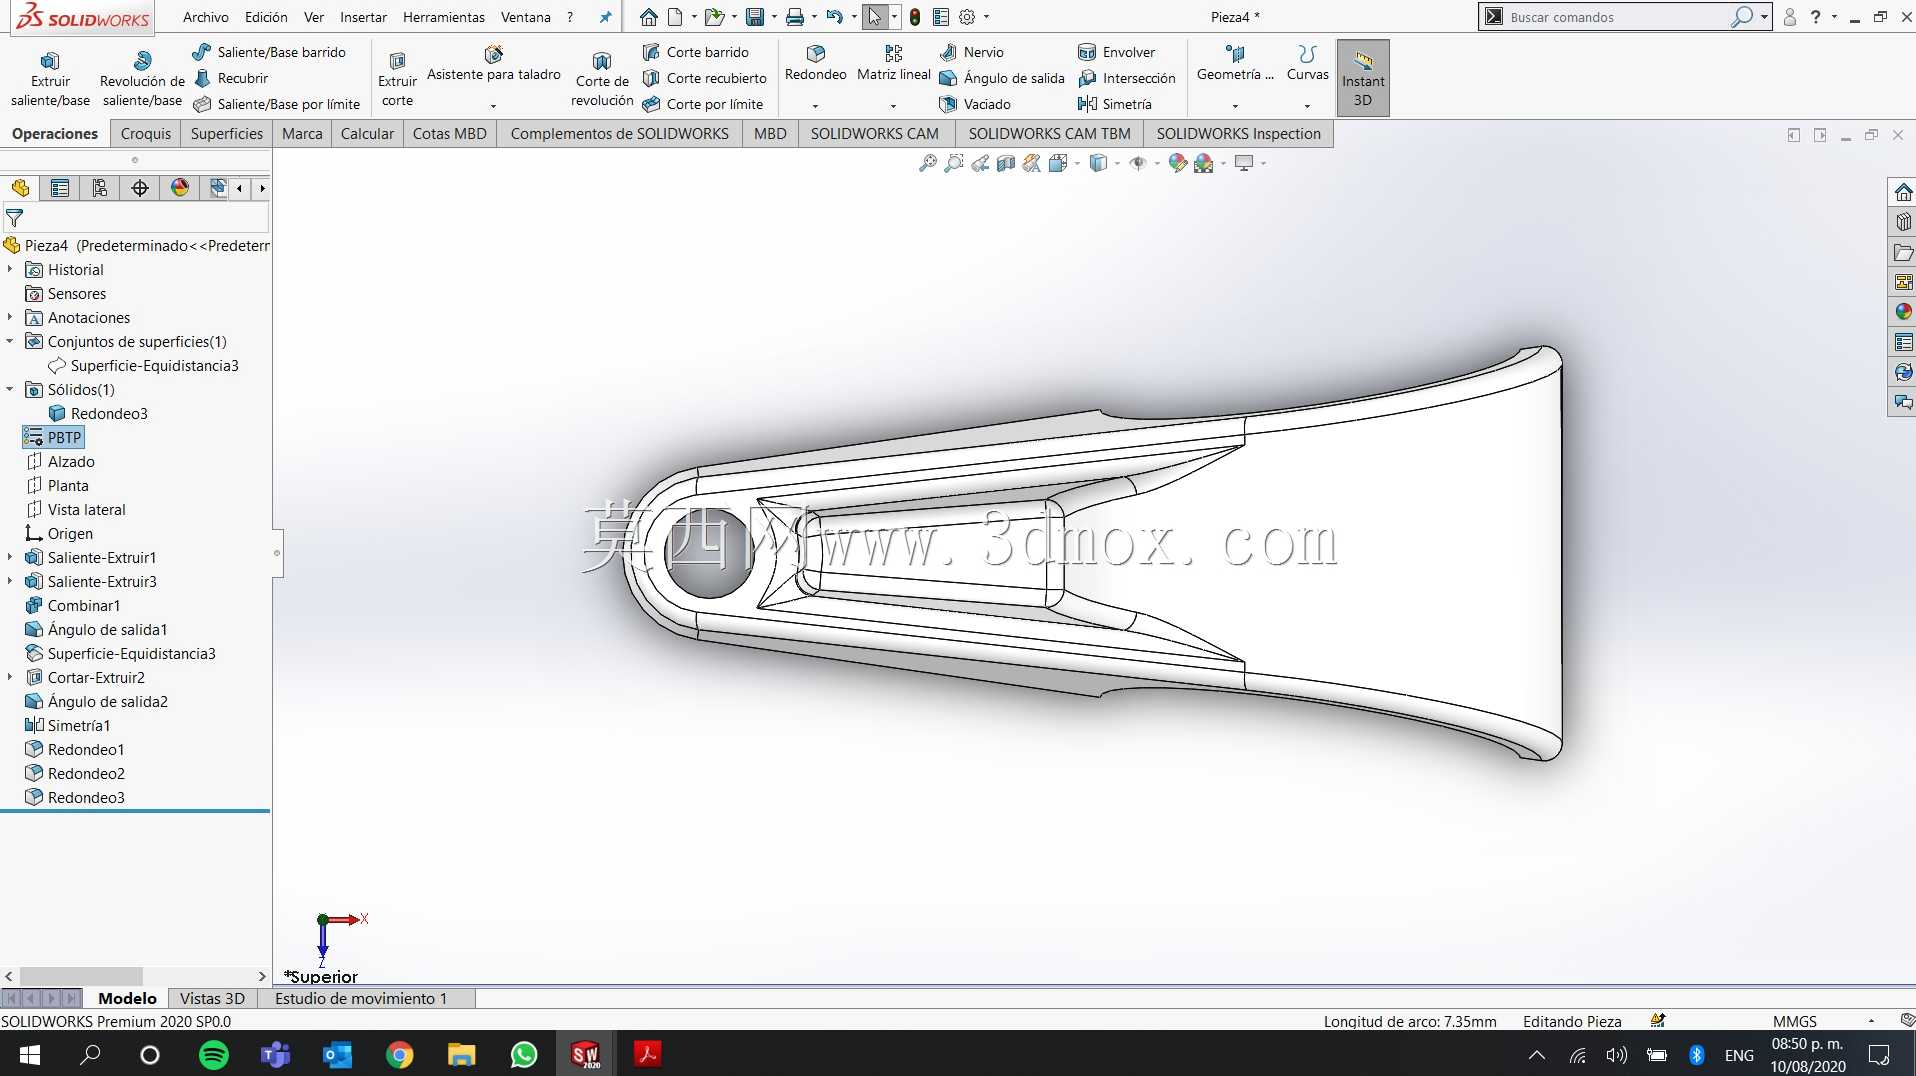Select Extruir corte tool
1916x1076 pixels.
(397, 78)
